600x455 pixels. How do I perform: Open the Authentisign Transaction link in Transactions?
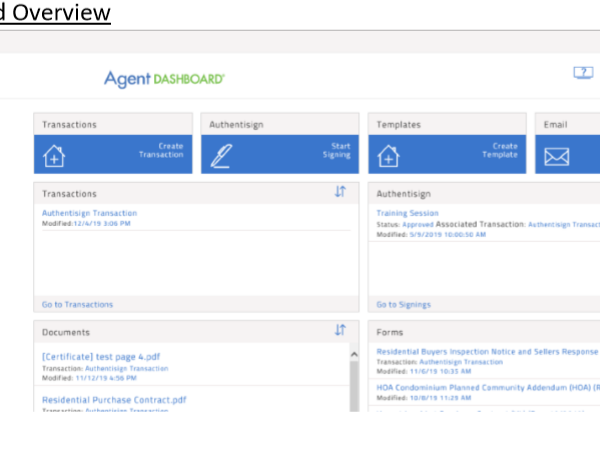(89, 213)
